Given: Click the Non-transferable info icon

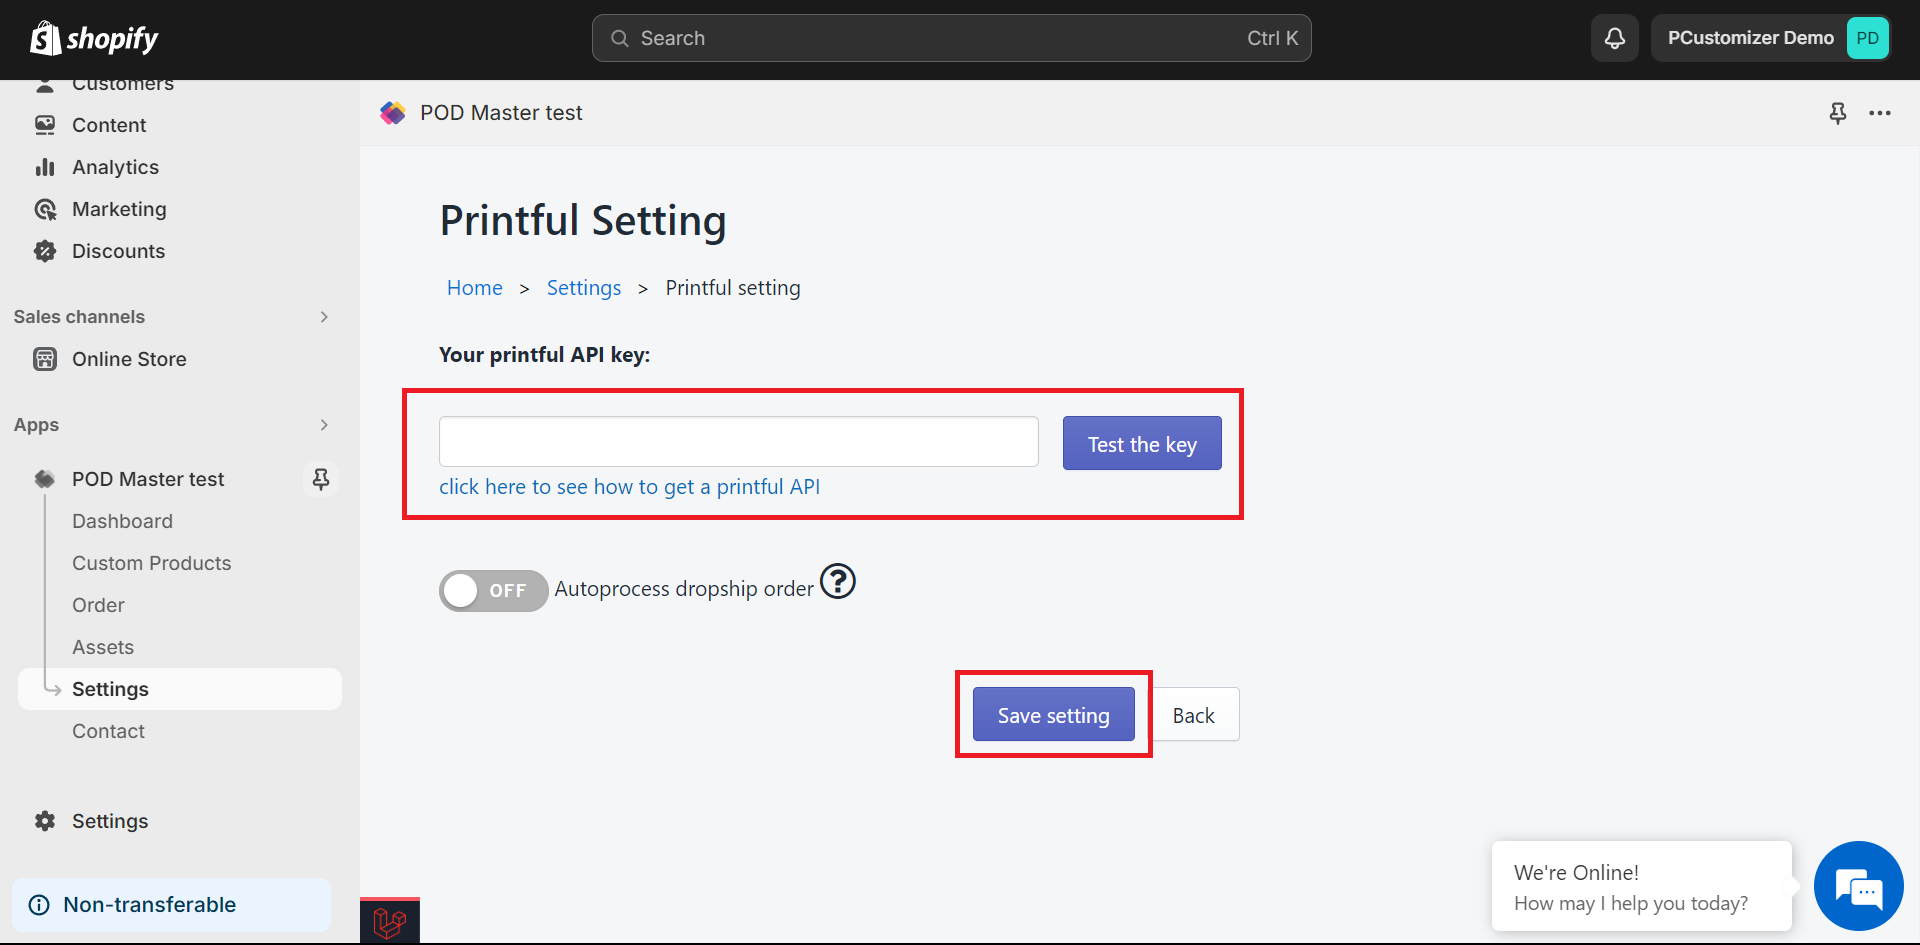Looking at the screenshot, I should 39,905.
